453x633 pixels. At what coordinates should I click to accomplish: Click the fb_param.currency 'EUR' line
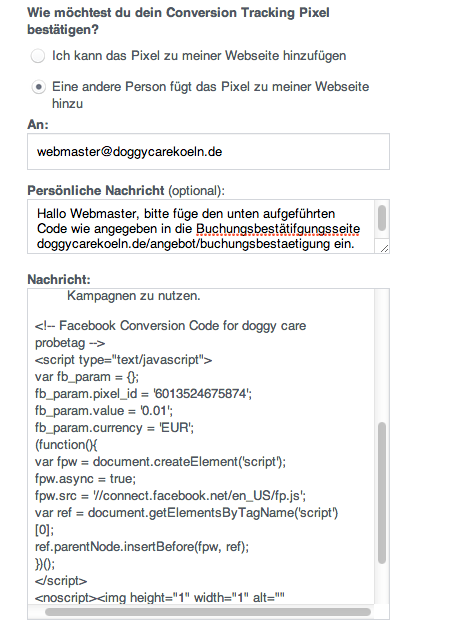coord(114,428)
